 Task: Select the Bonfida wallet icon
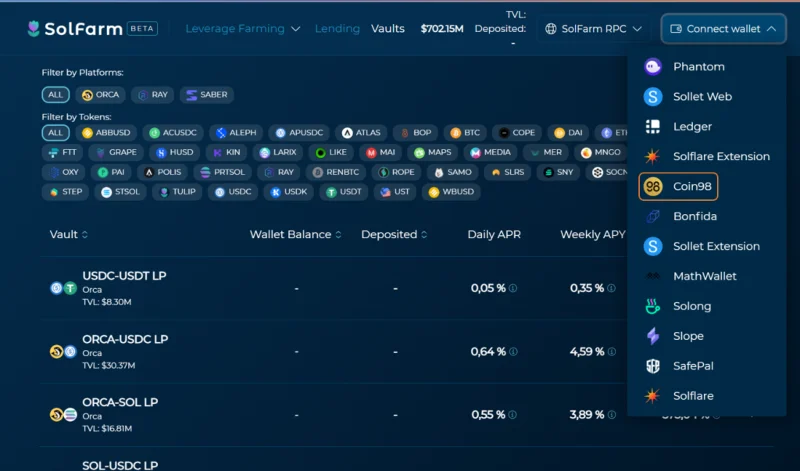pos(653,216)
